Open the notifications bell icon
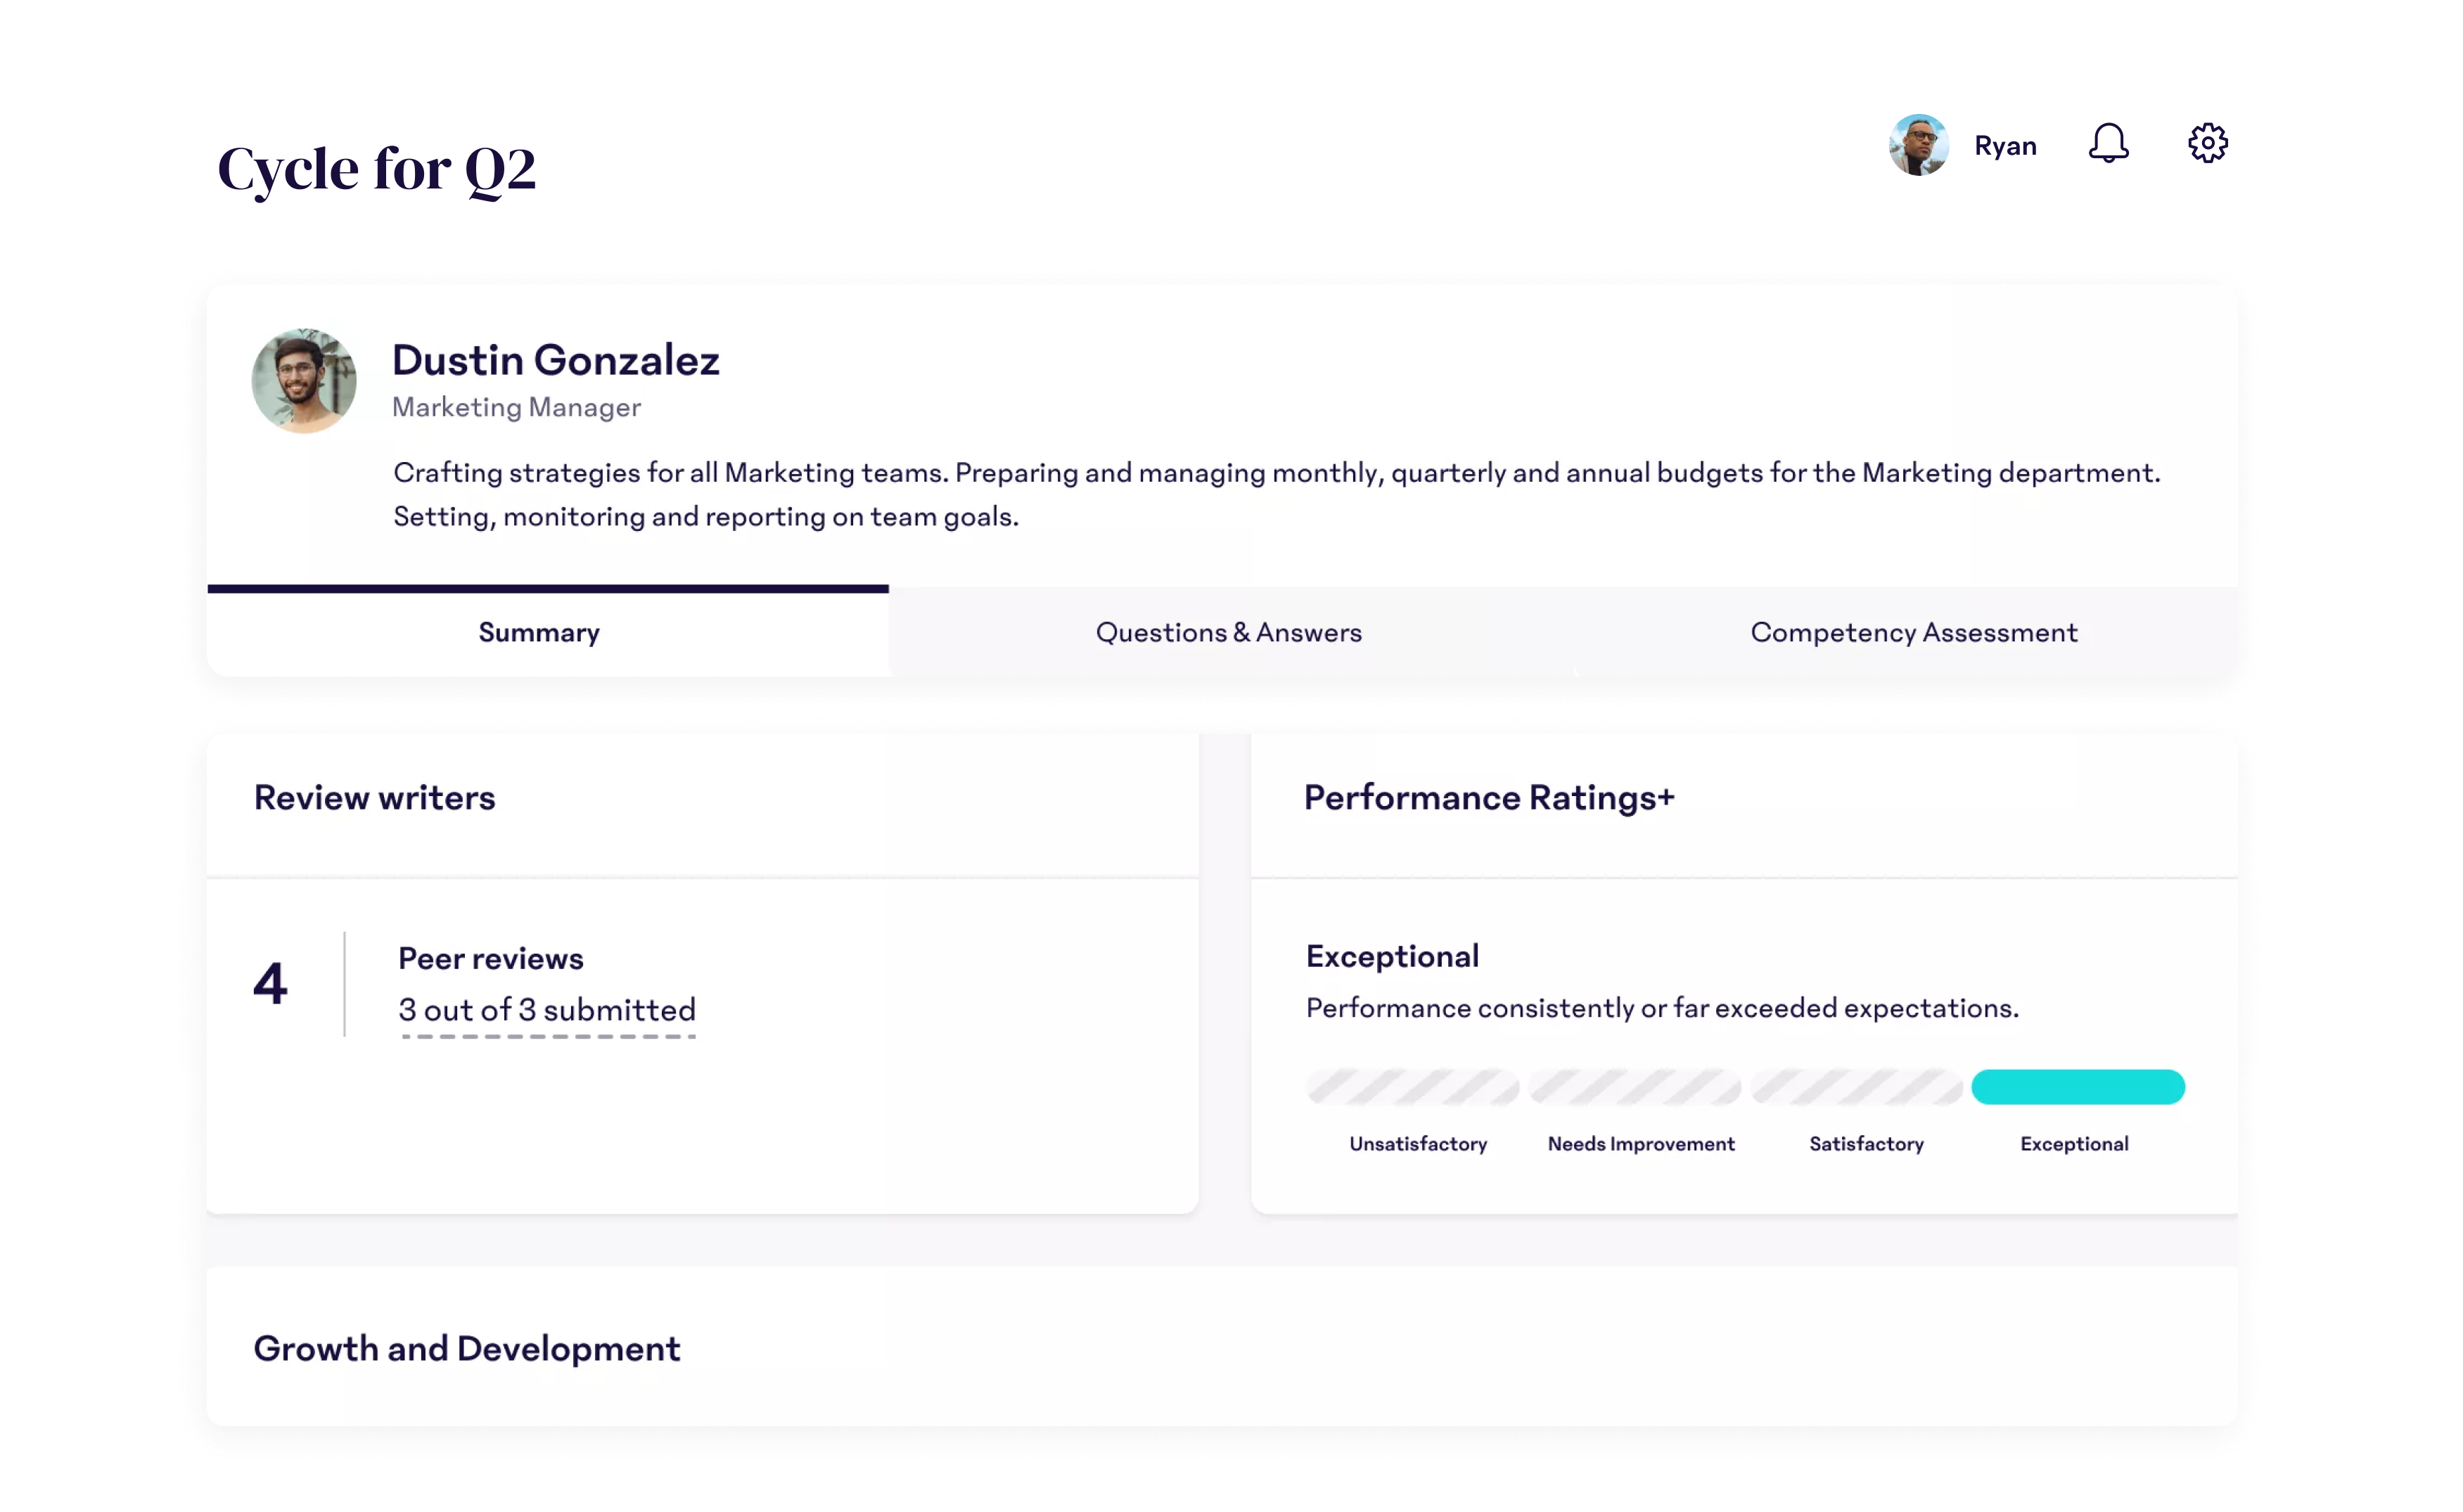This screenshot has width=2463, height=1512. [2108, 144]
